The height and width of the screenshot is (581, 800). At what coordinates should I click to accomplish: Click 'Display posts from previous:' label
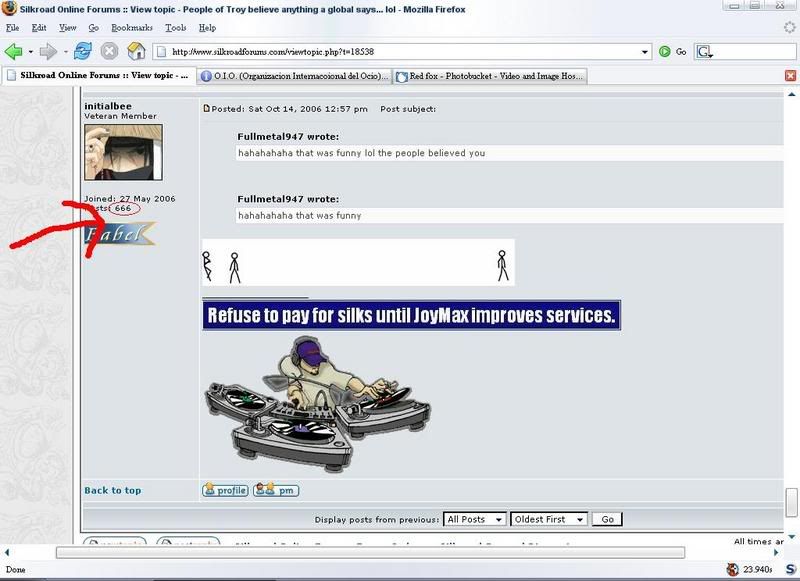pyautogui.click(x=377, y=519)
